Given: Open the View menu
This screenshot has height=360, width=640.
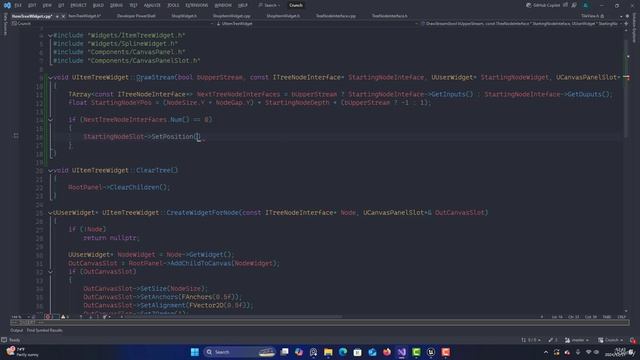Looking at the screenshot, I should [47, 5].
